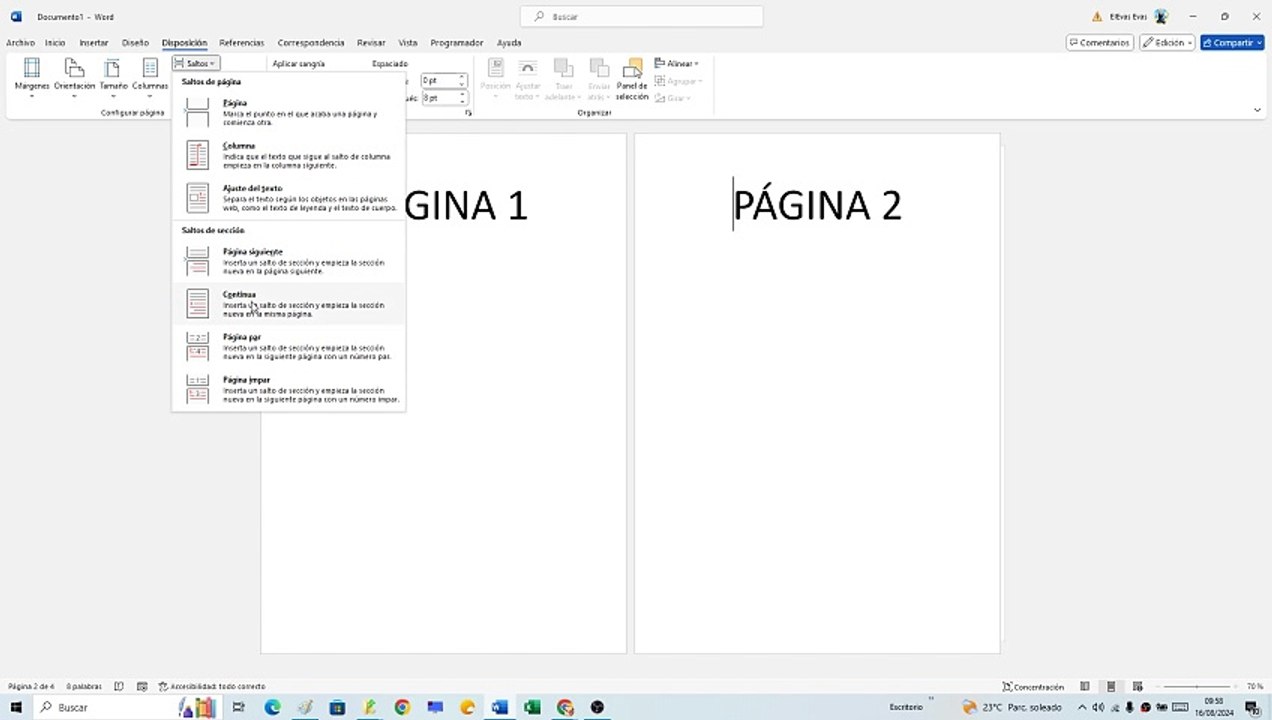Open the Archivo tab
The image size is (1272, 720).
[x=20, y=43]
